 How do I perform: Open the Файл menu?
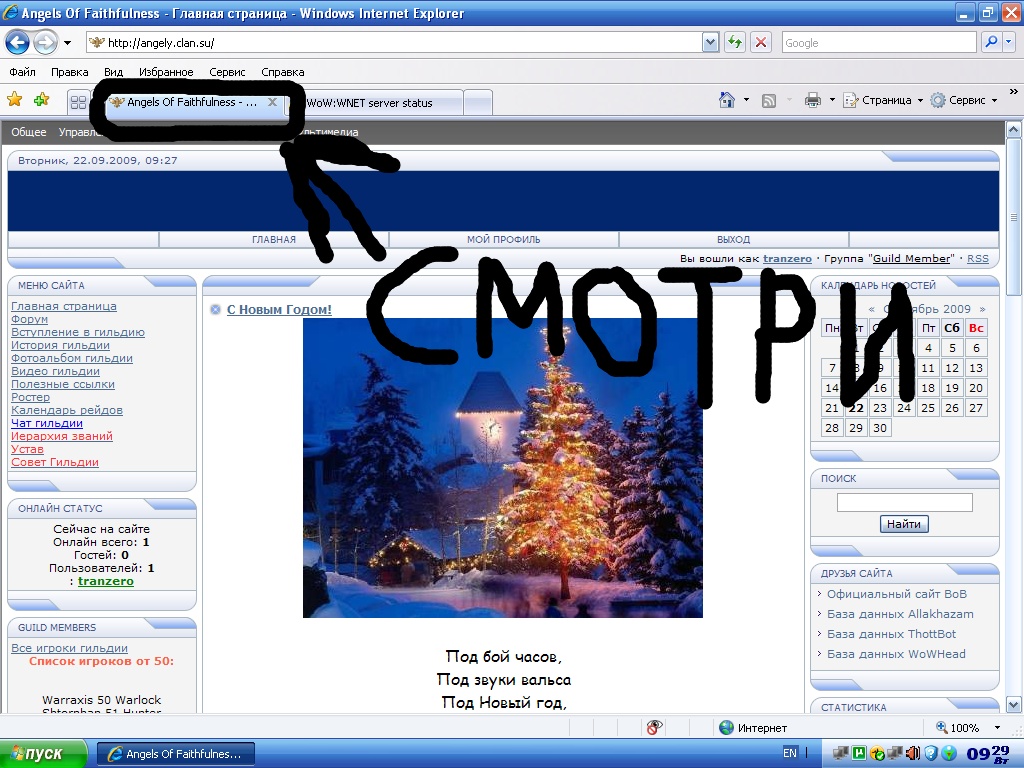(23, 72)
